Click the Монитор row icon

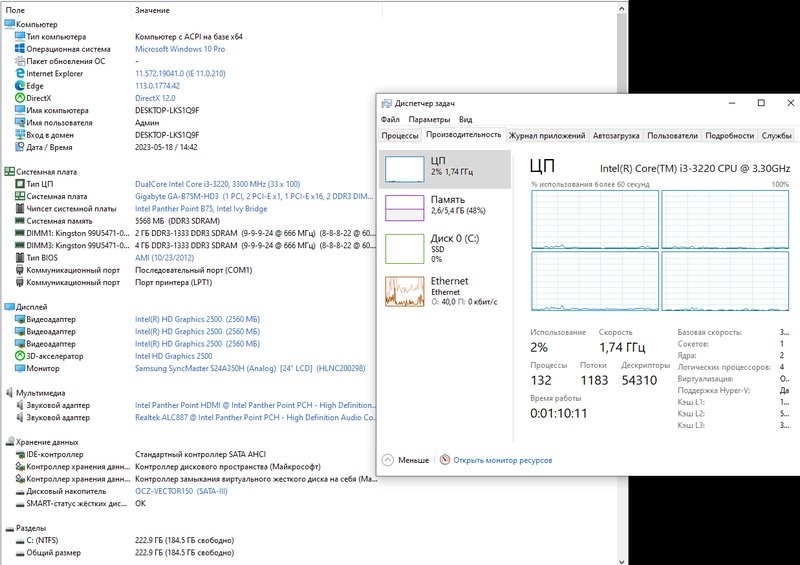[x=20, y=368]
